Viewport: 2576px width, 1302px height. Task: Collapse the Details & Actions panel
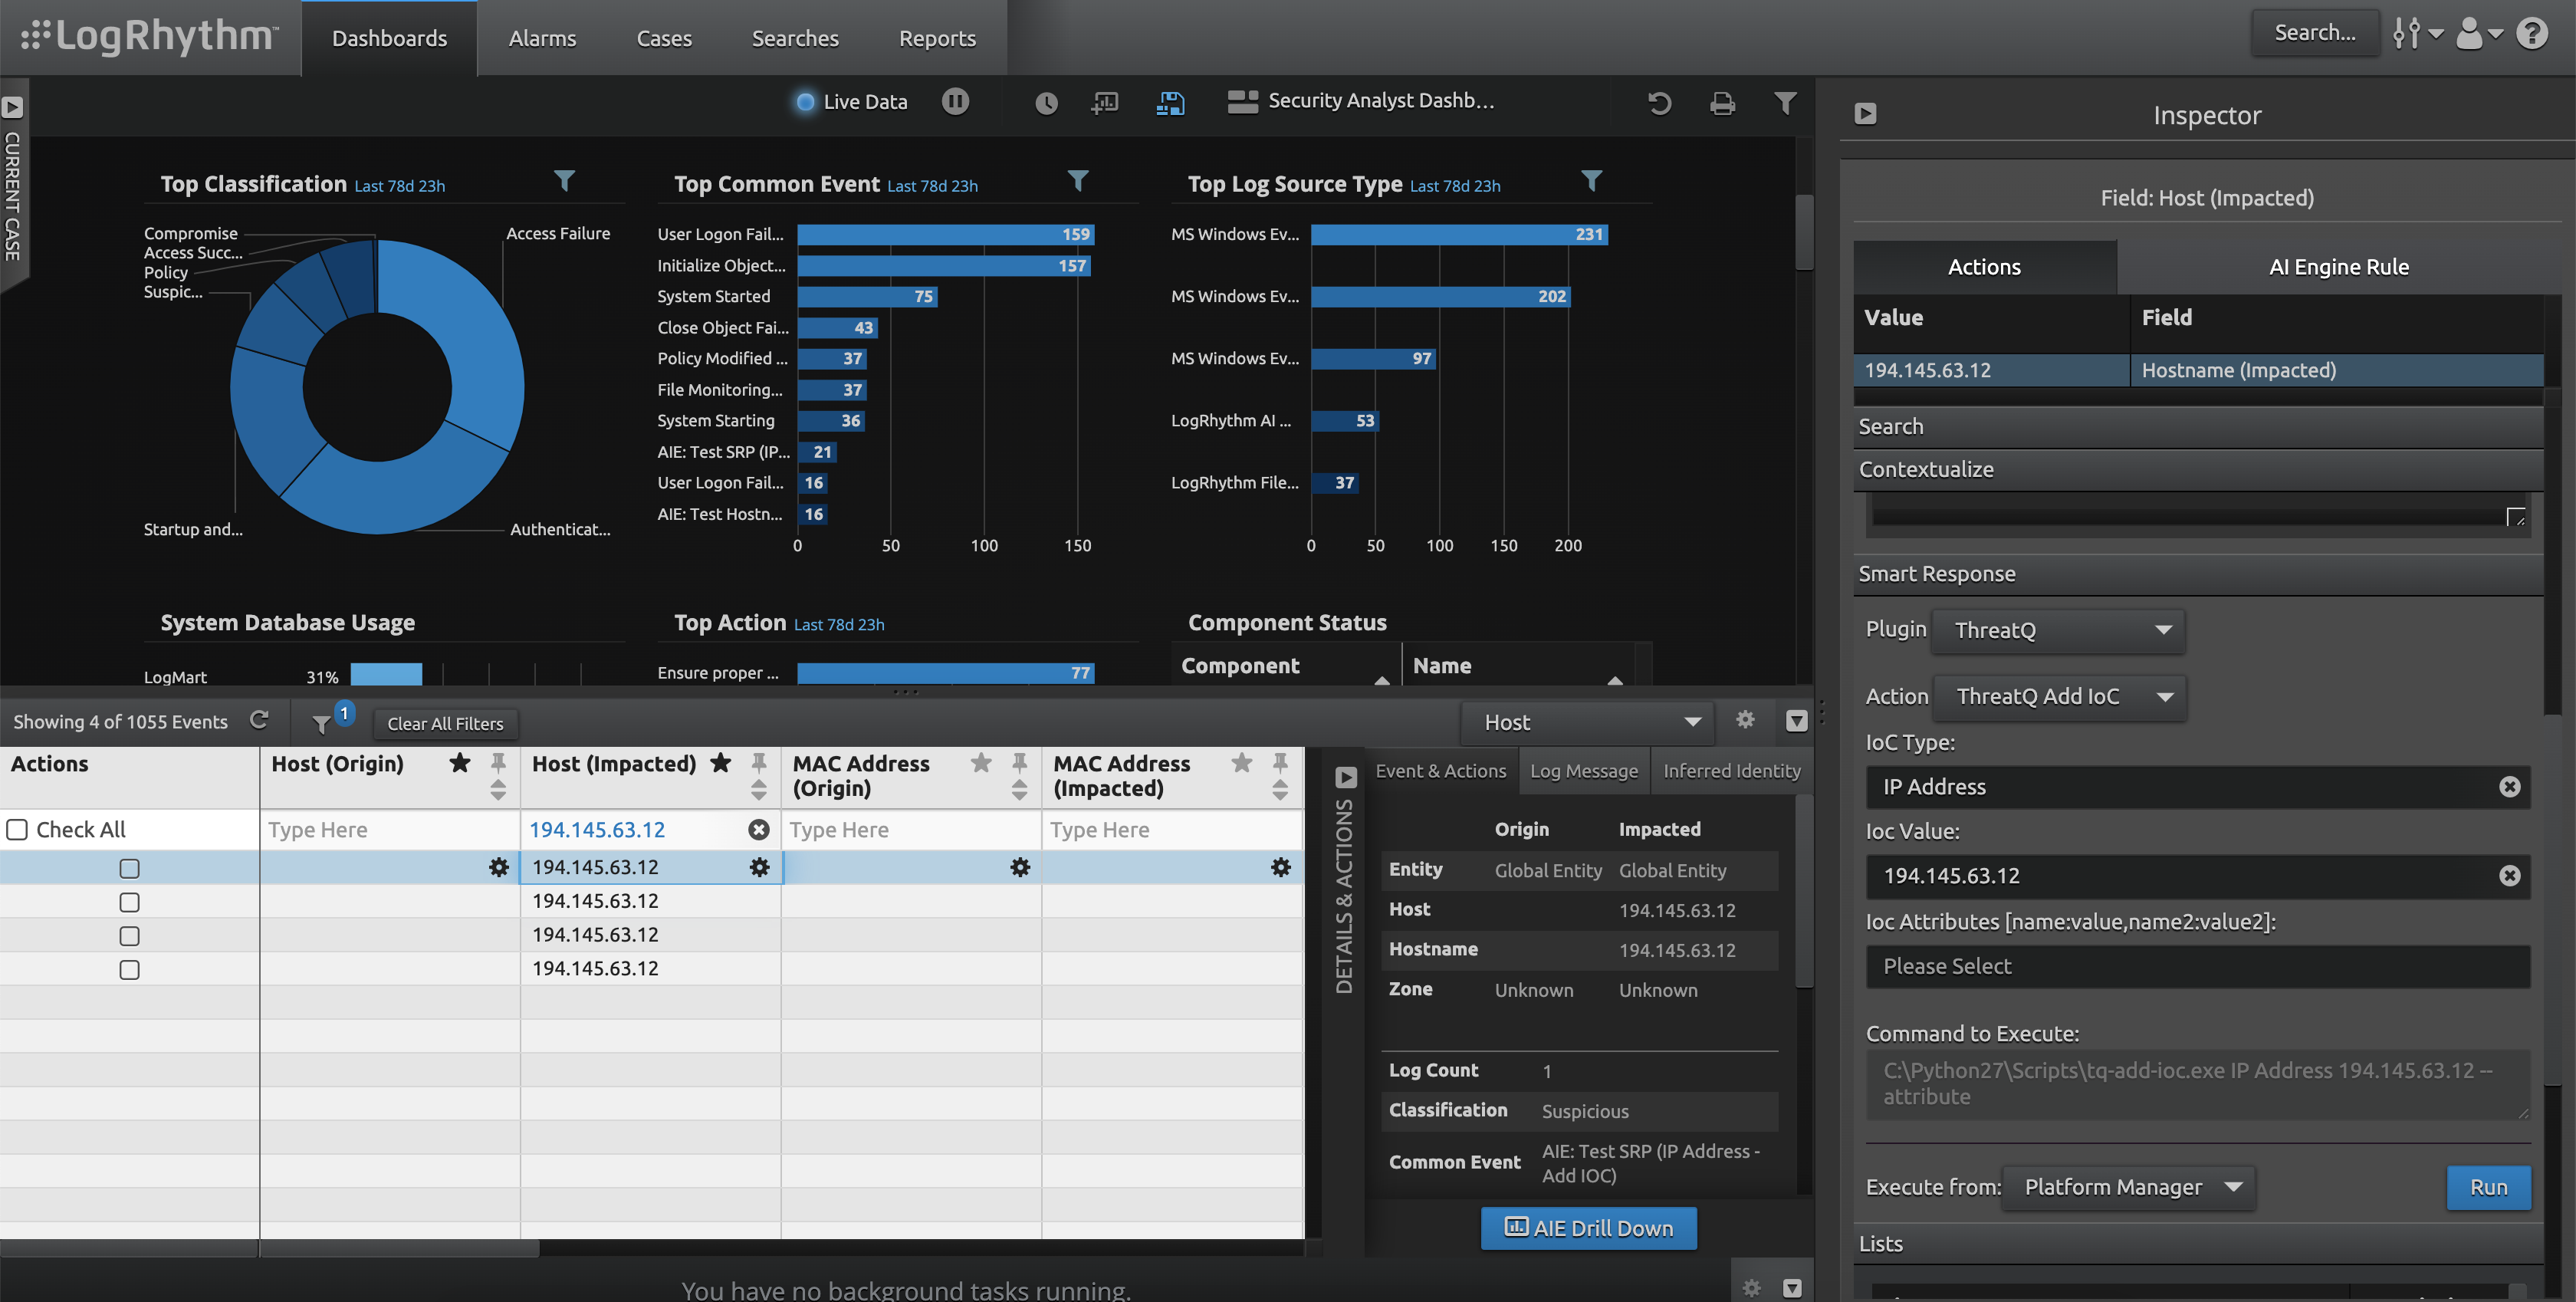1346,777
